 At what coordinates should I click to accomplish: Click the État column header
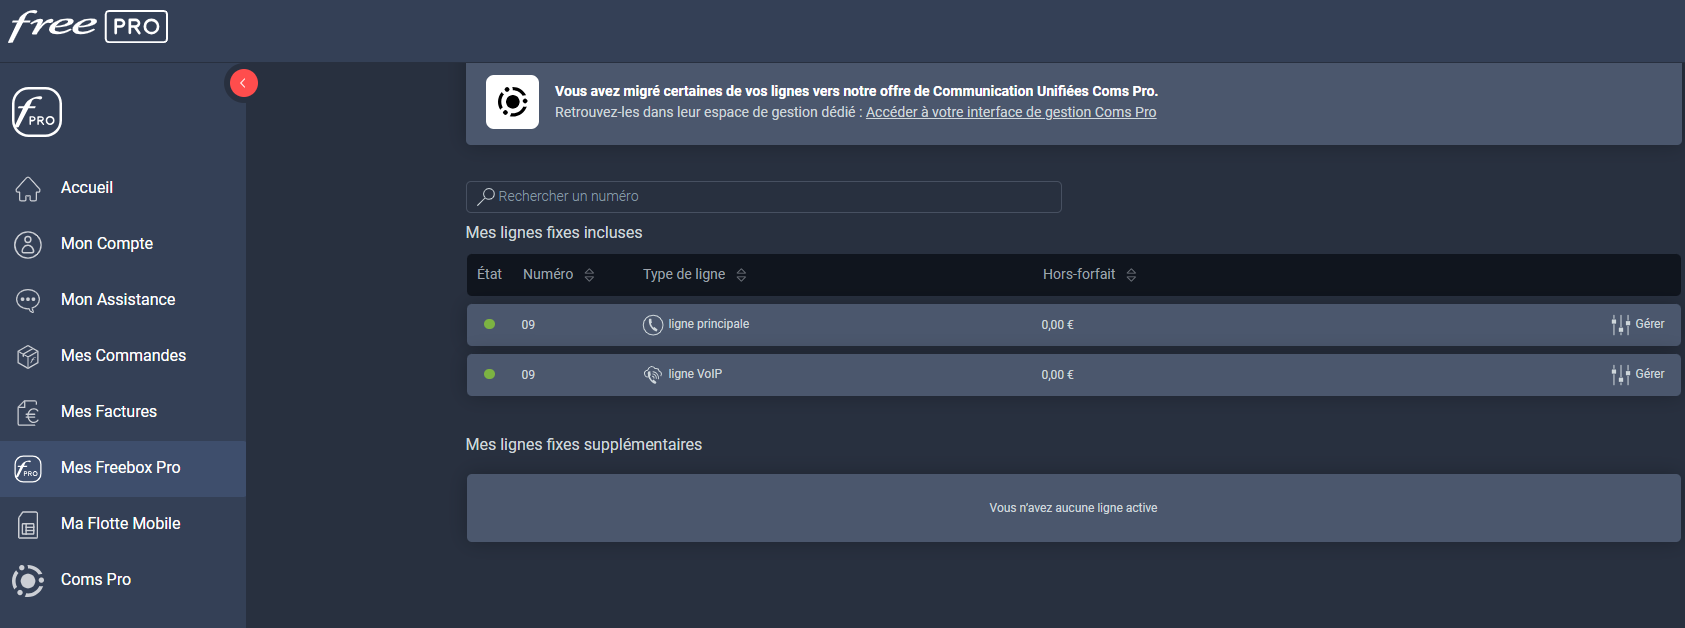click(489, 274)
